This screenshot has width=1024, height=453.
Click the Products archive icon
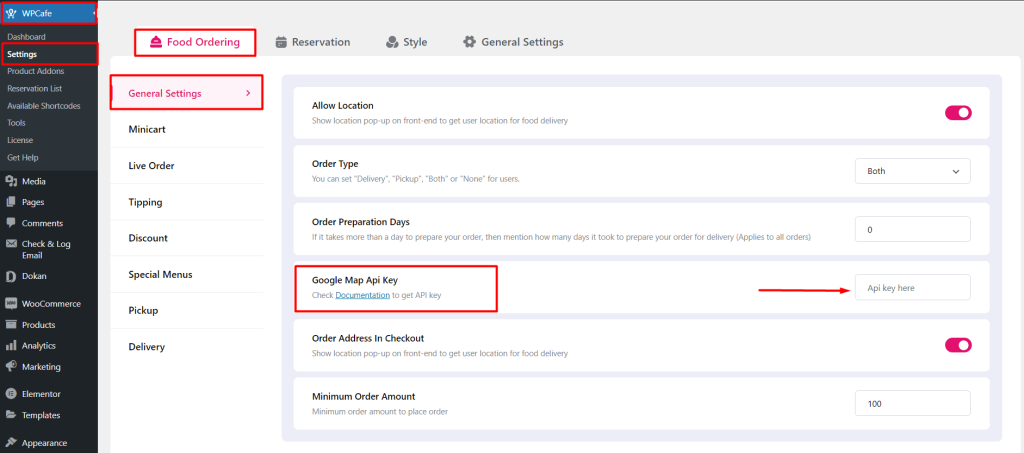(11, 324)
